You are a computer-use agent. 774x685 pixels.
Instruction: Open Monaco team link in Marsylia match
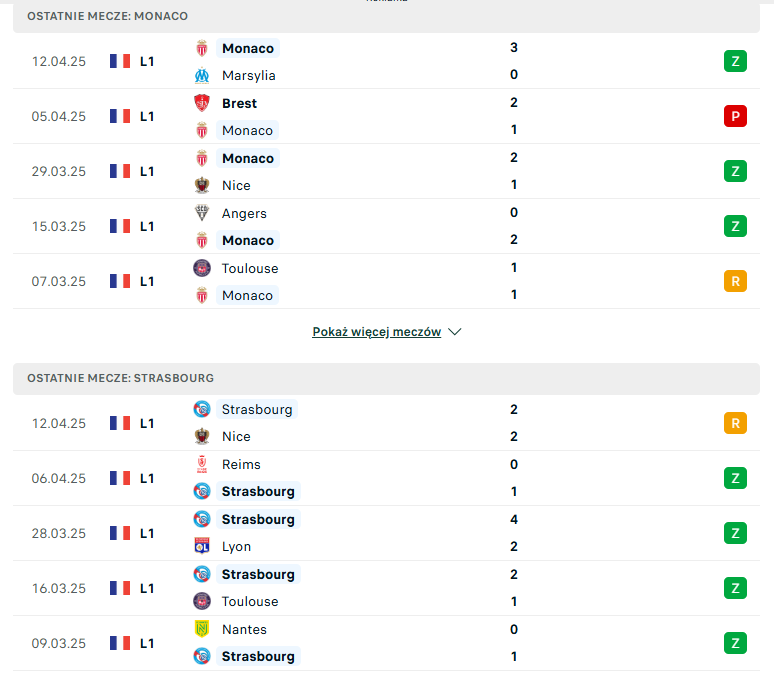248,48
